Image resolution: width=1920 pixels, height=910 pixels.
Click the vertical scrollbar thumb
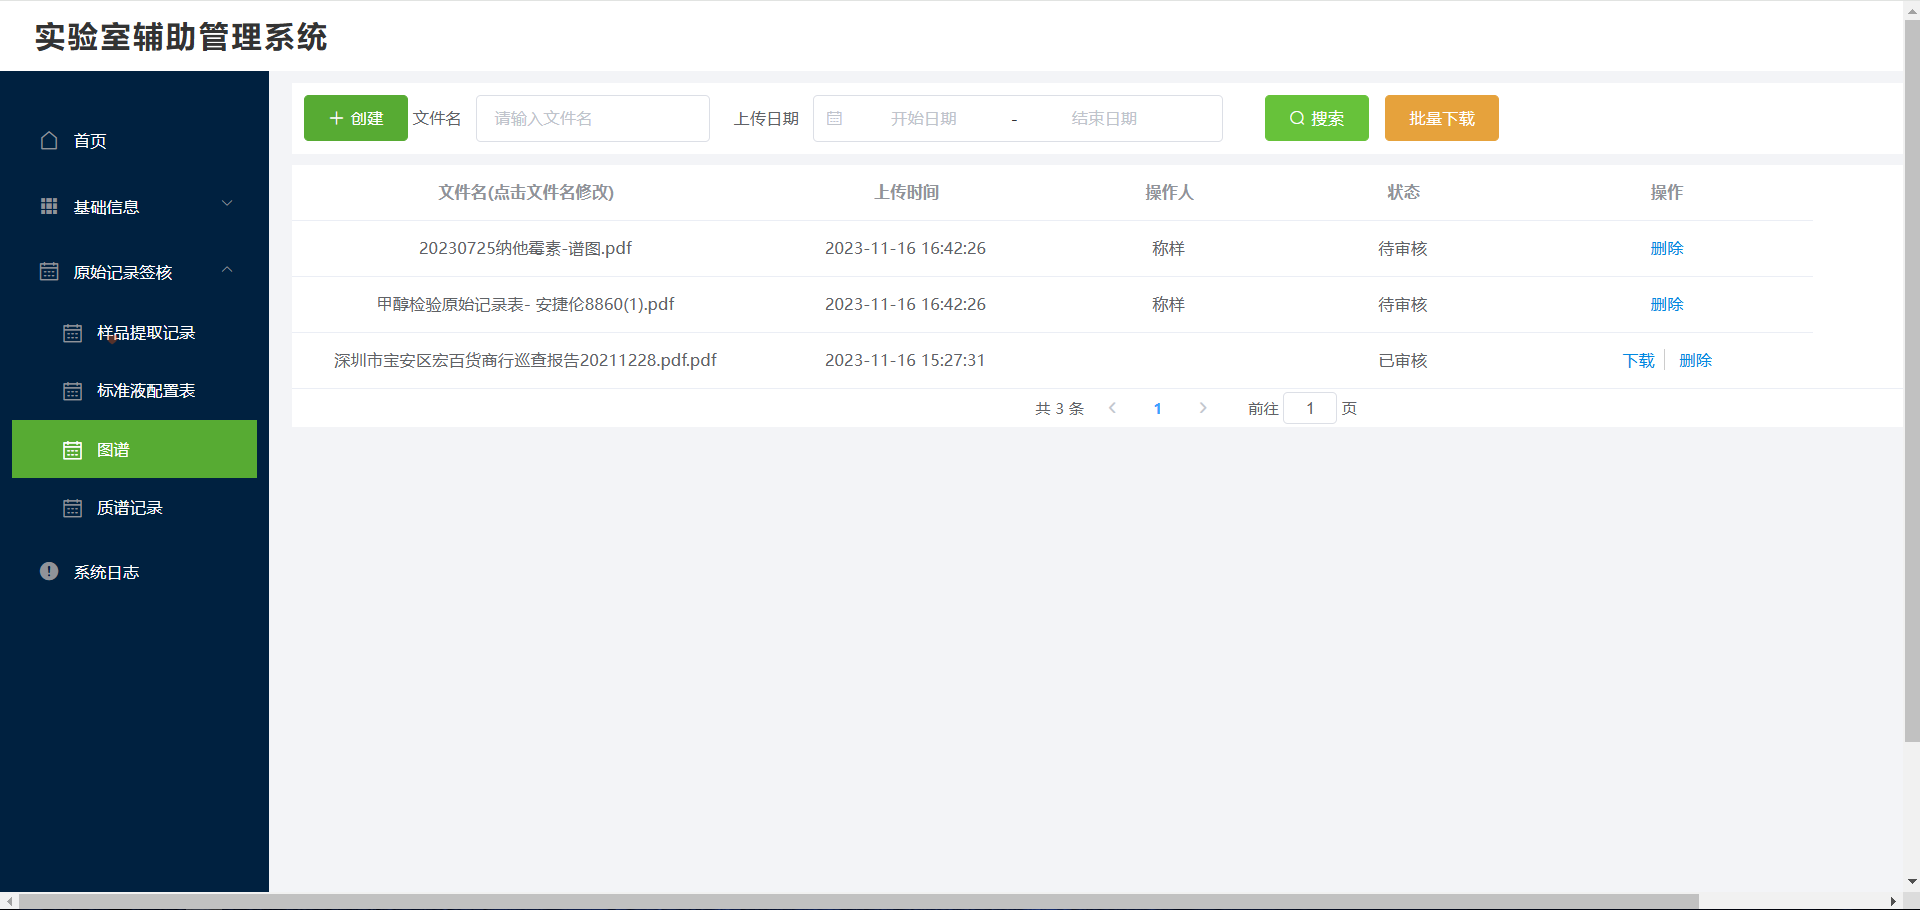[x=1912, y=380]
